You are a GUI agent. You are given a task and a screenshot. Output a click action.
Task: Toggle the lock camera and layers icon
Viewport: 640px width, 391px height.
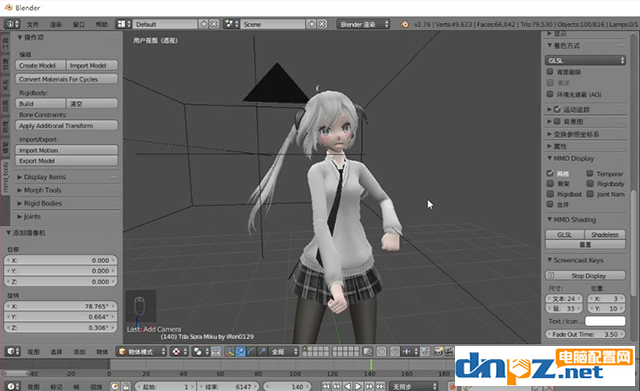pos(368,351)
